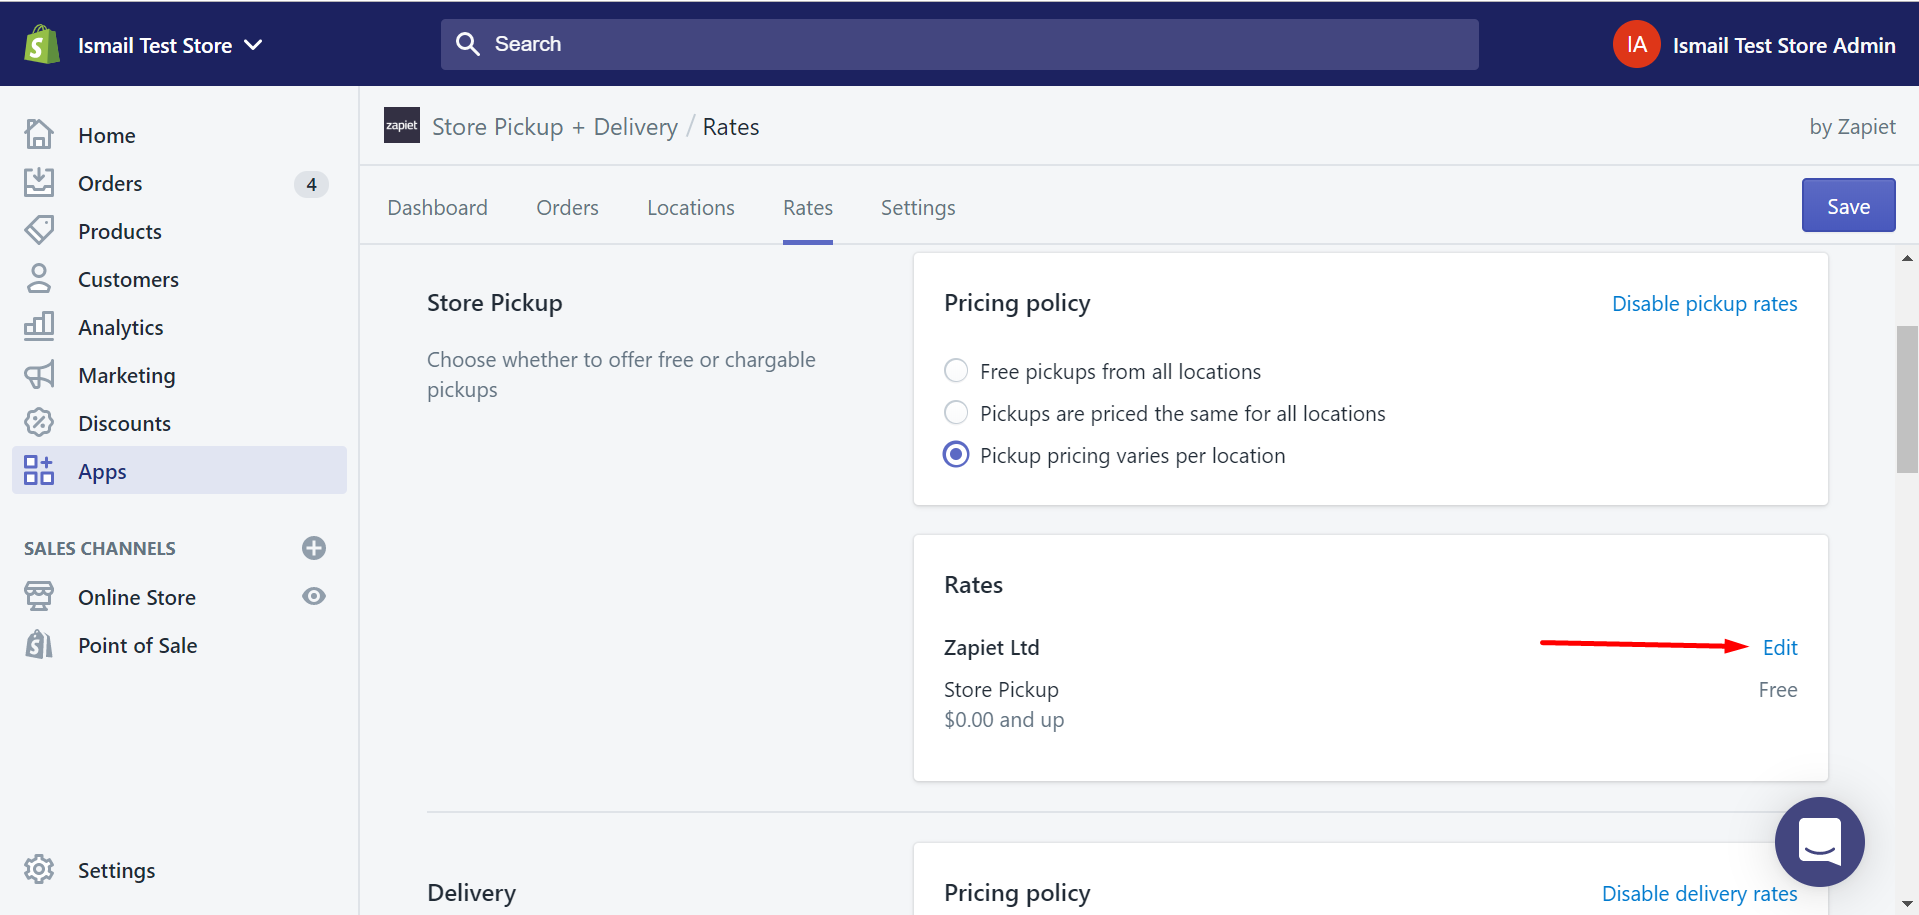Open Marketing in sidebar
Image resolution: width=1919 pixels, height=915 pixels.
click(127, 376)
